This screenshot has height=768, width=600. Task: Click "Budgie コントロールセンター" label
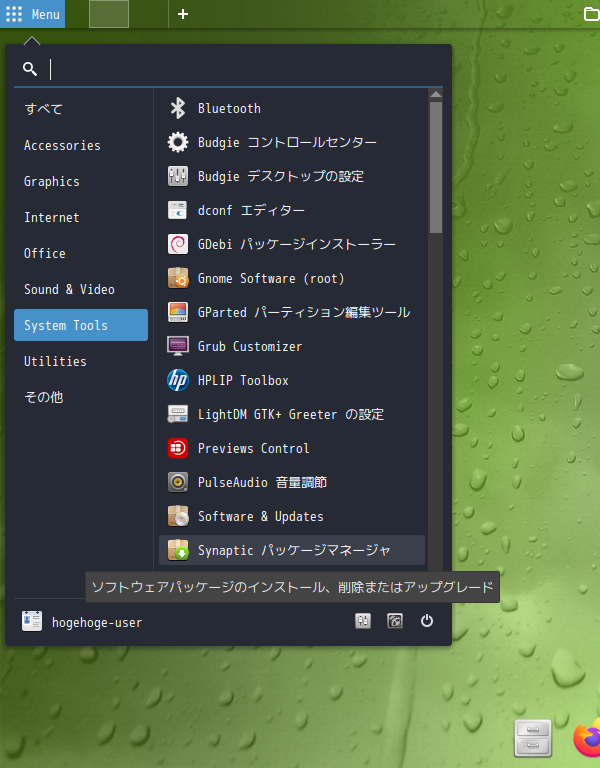click(x=287, y=143)
